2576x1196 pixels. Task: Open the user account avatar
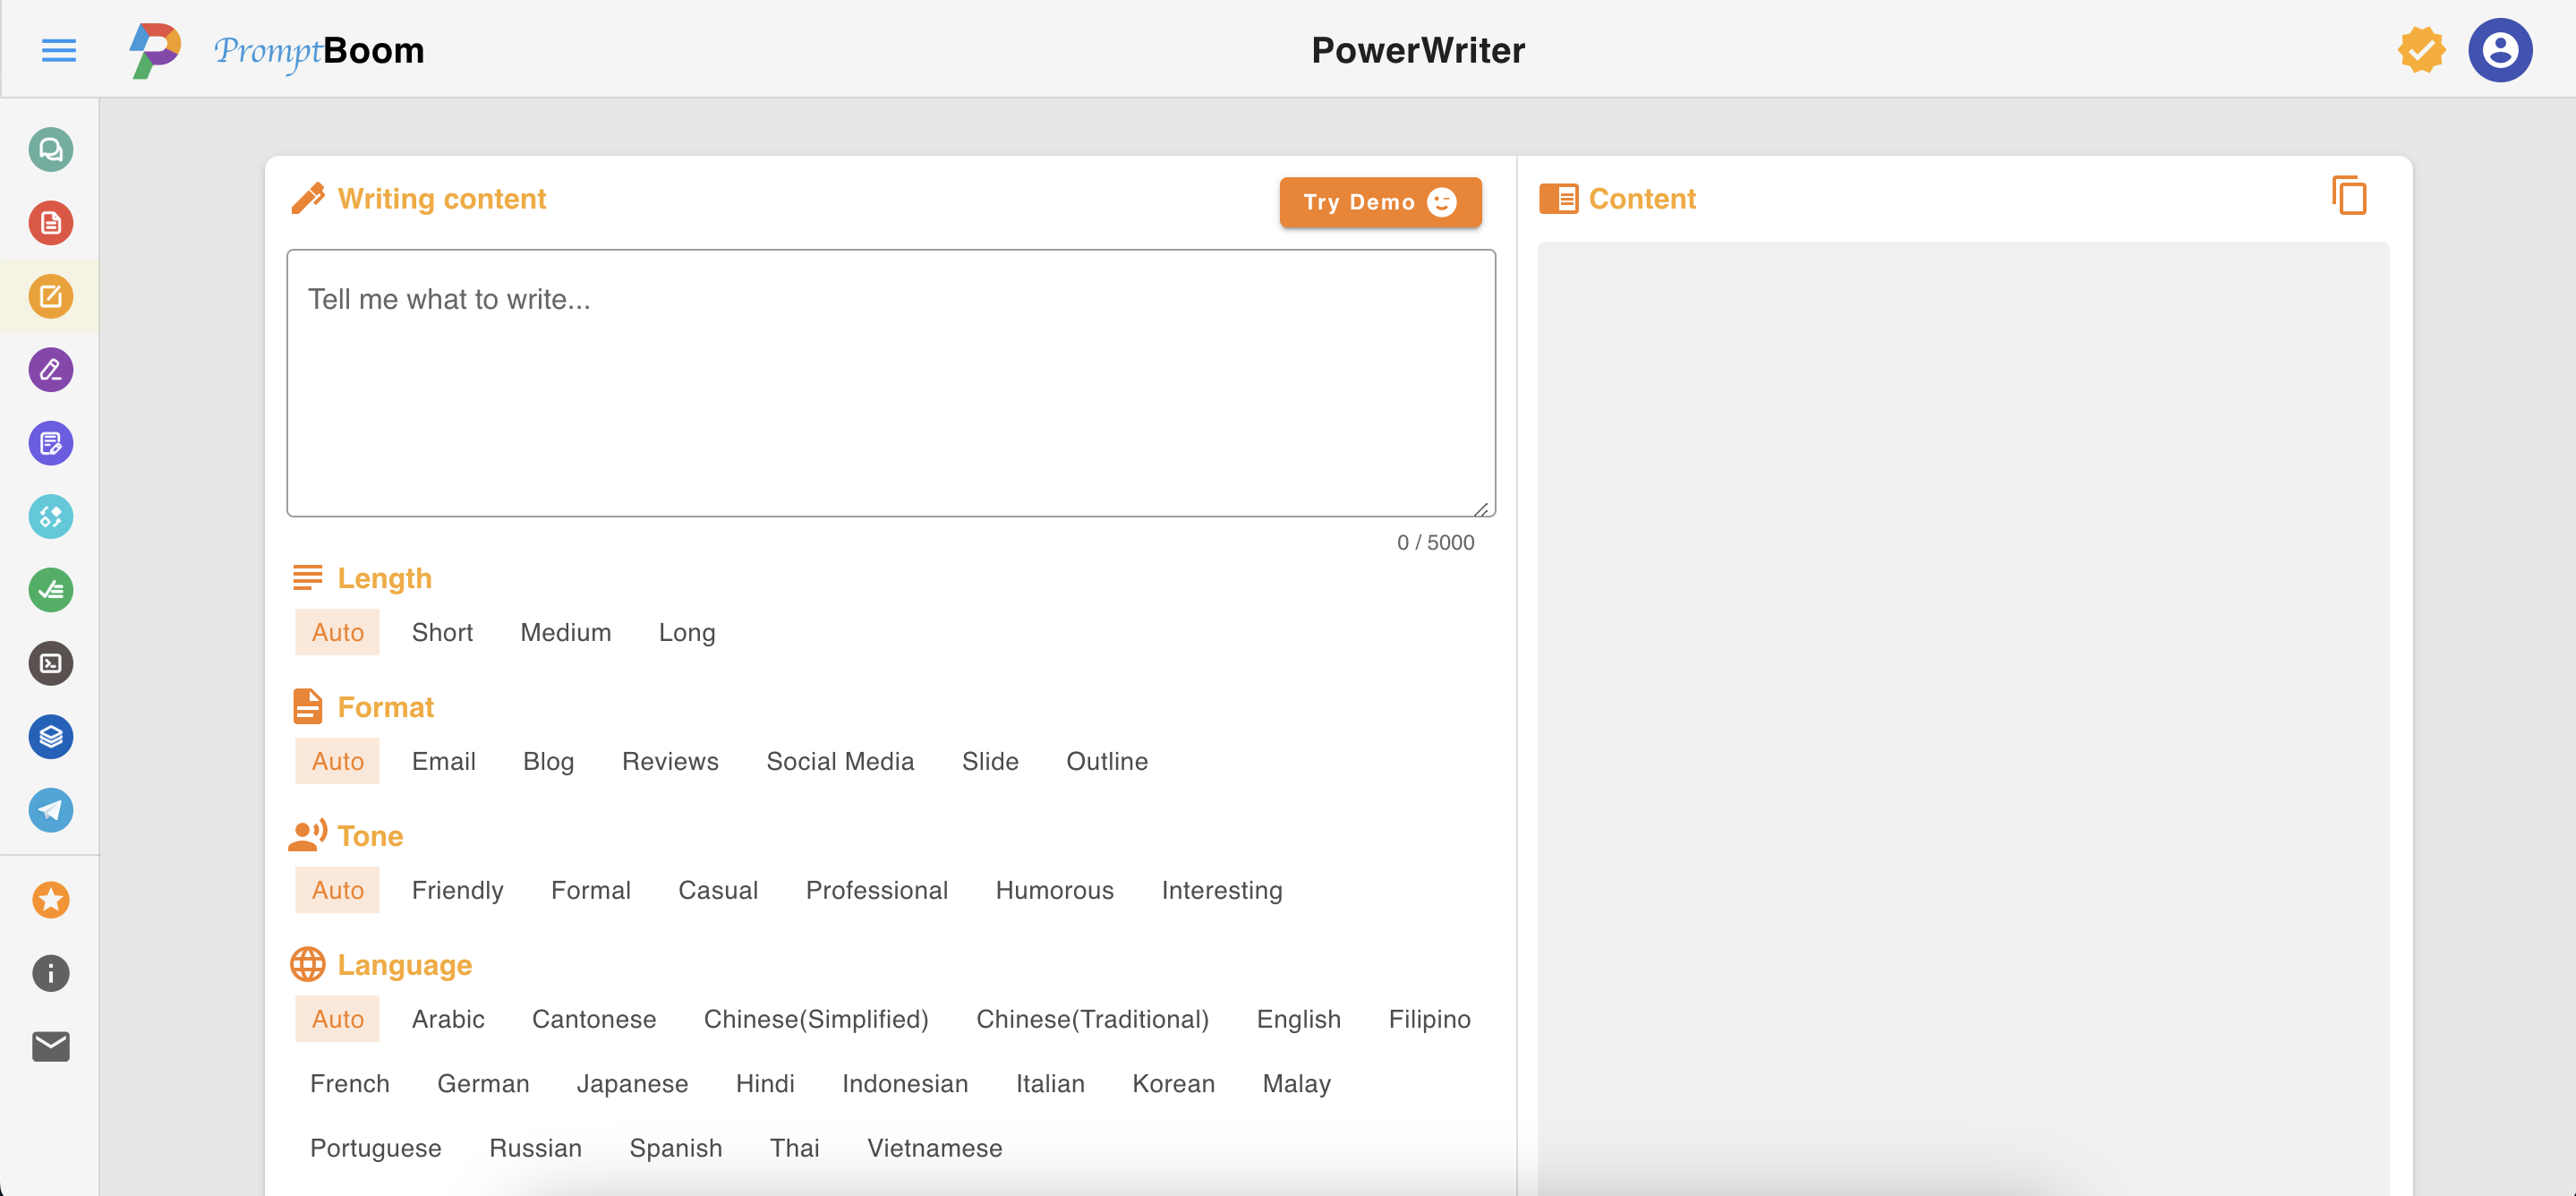[2499, 50]
